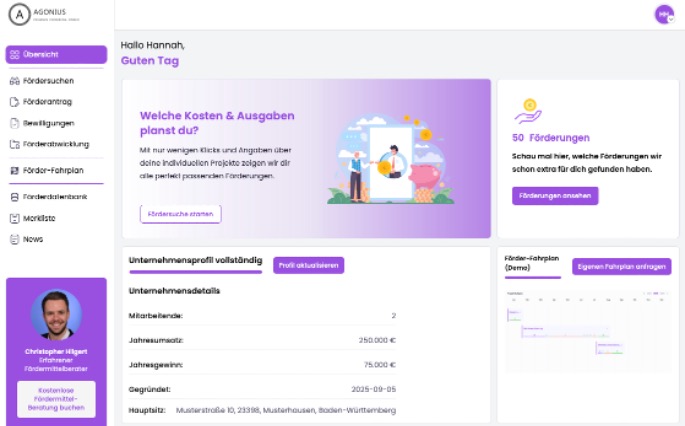Viewport: 685px width, 426px height.
Task: Request own plan via Eigenen Fahrplan anfragen
Action: [x=621, y=267]
